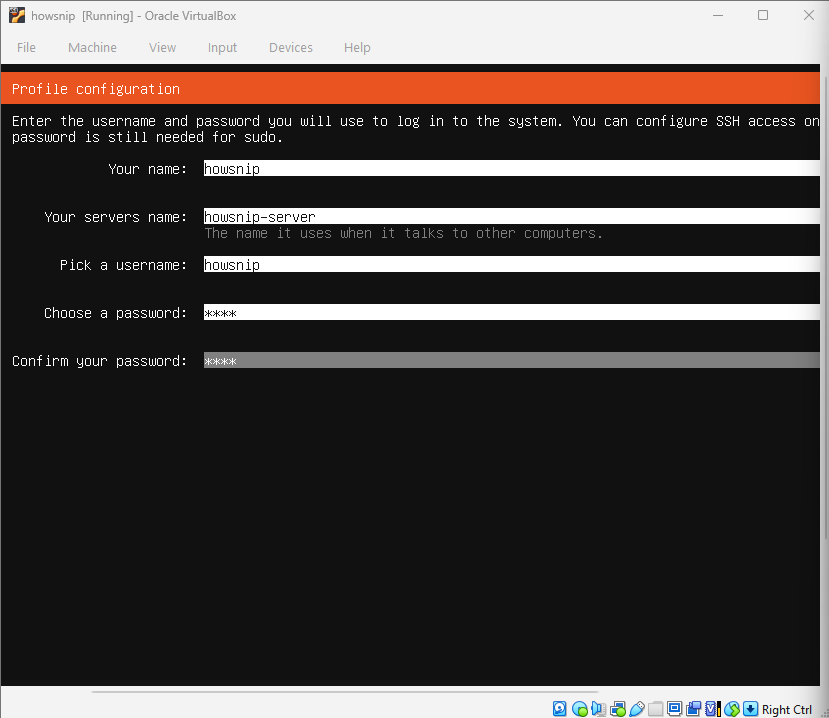Close the VirtualBox VM window
This screenshot has height=718, width=829.
pos(809,15)
